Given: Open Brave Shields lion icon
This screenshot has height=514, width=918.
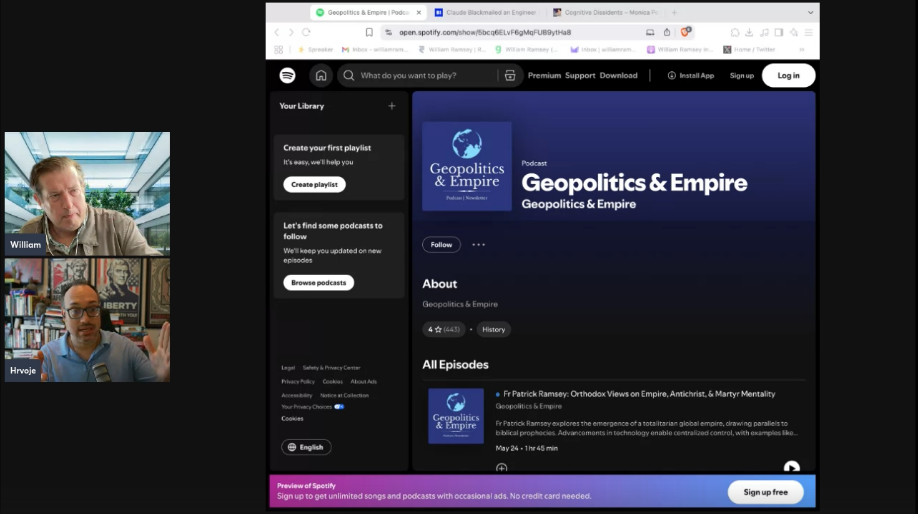Looking at the screenshot, I should (684, 32).
